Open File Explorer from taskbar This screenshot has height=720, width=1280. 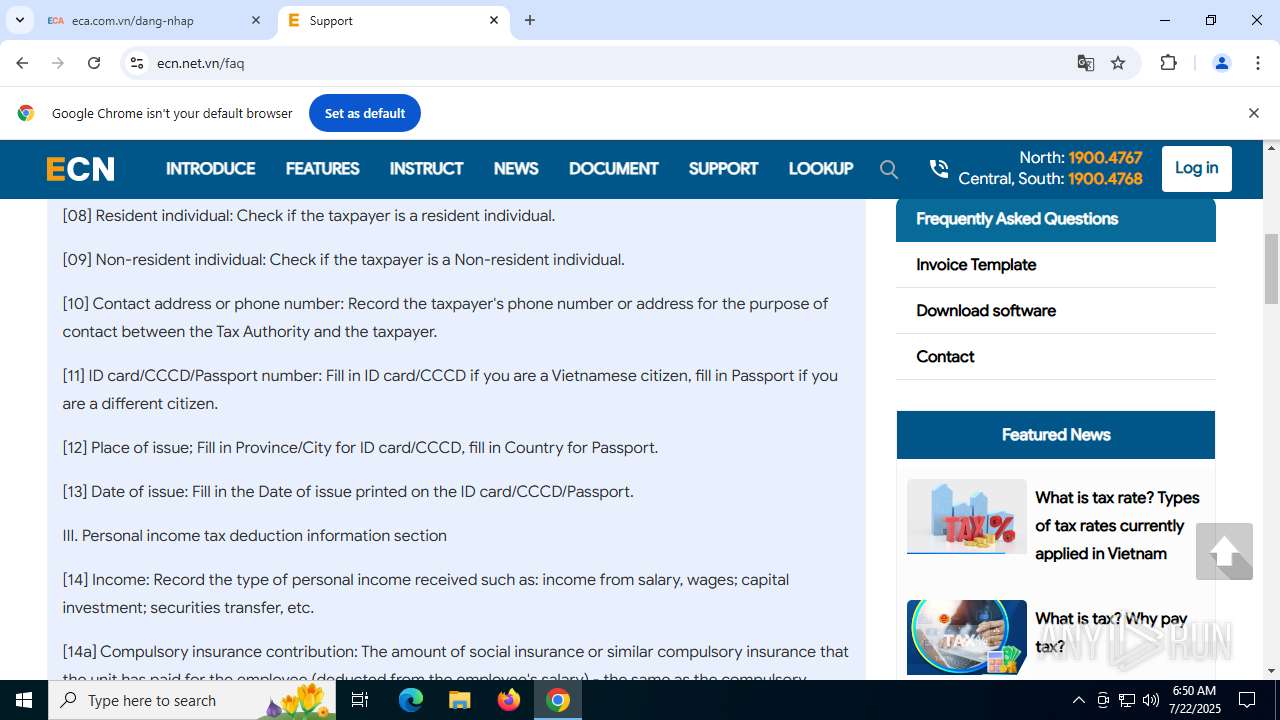(460, 700)
